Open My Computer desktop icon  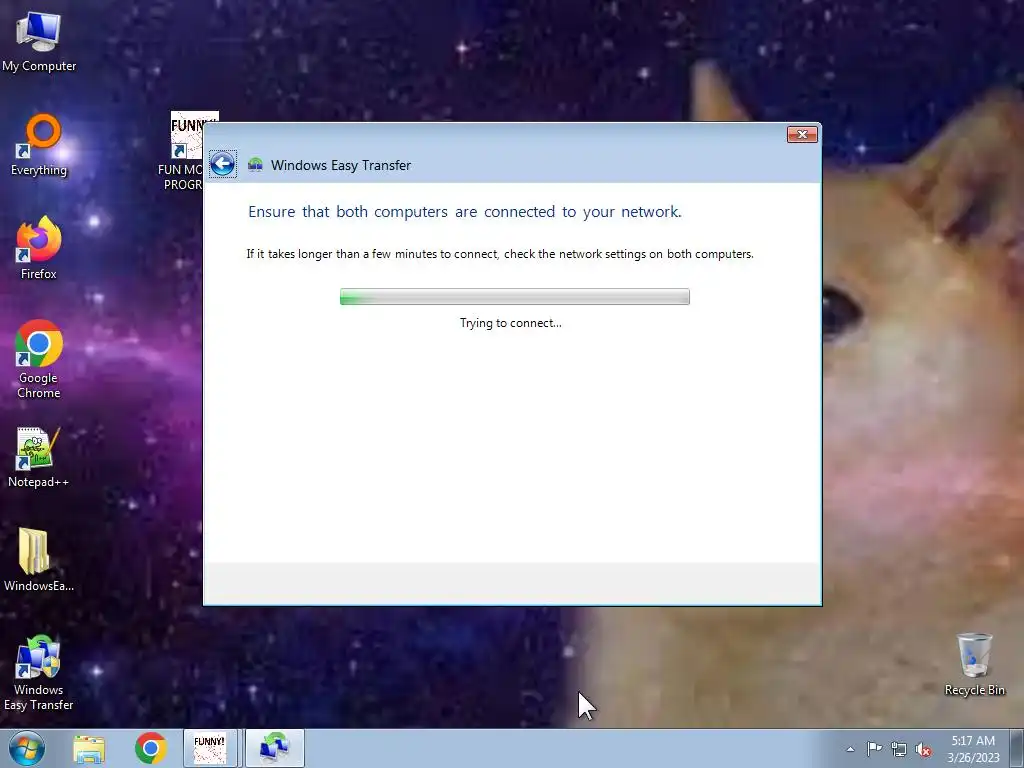[x=39, y=41]
